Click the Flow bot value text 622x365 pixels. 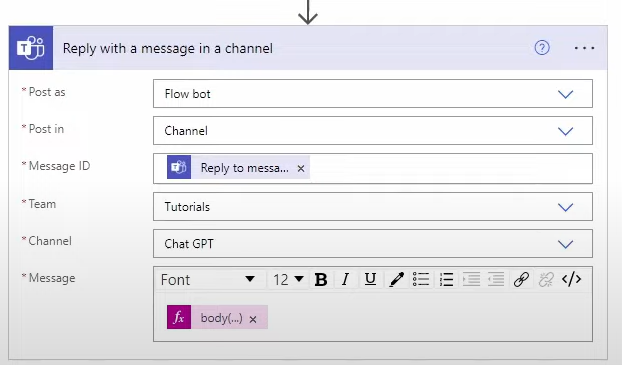click(x=187, y=94)
